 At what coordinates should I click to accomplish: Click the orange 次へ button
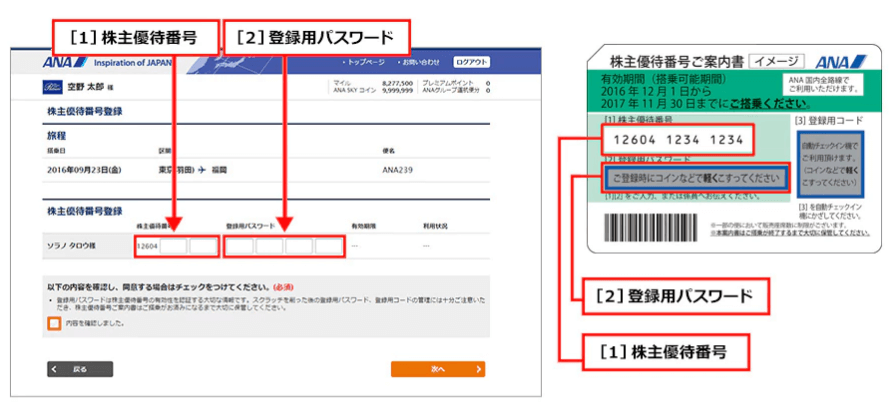[x=437, y=369]
